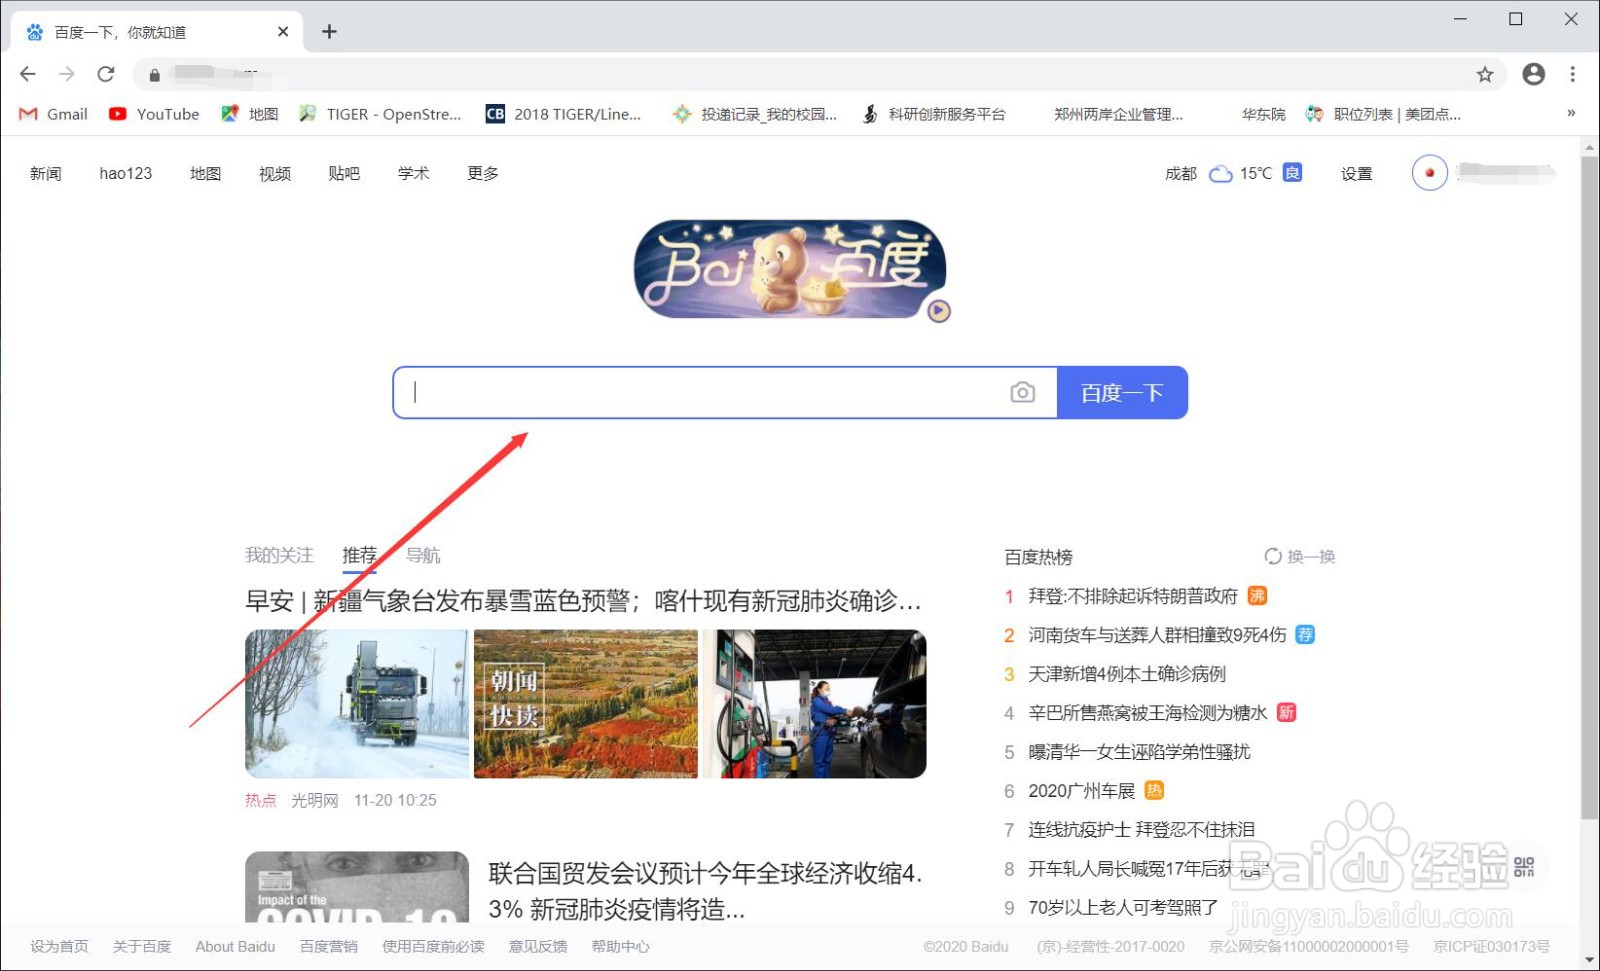
Task: Bookmark this page with star icon
Action: pyautogui.click(x=1485, y=74)
